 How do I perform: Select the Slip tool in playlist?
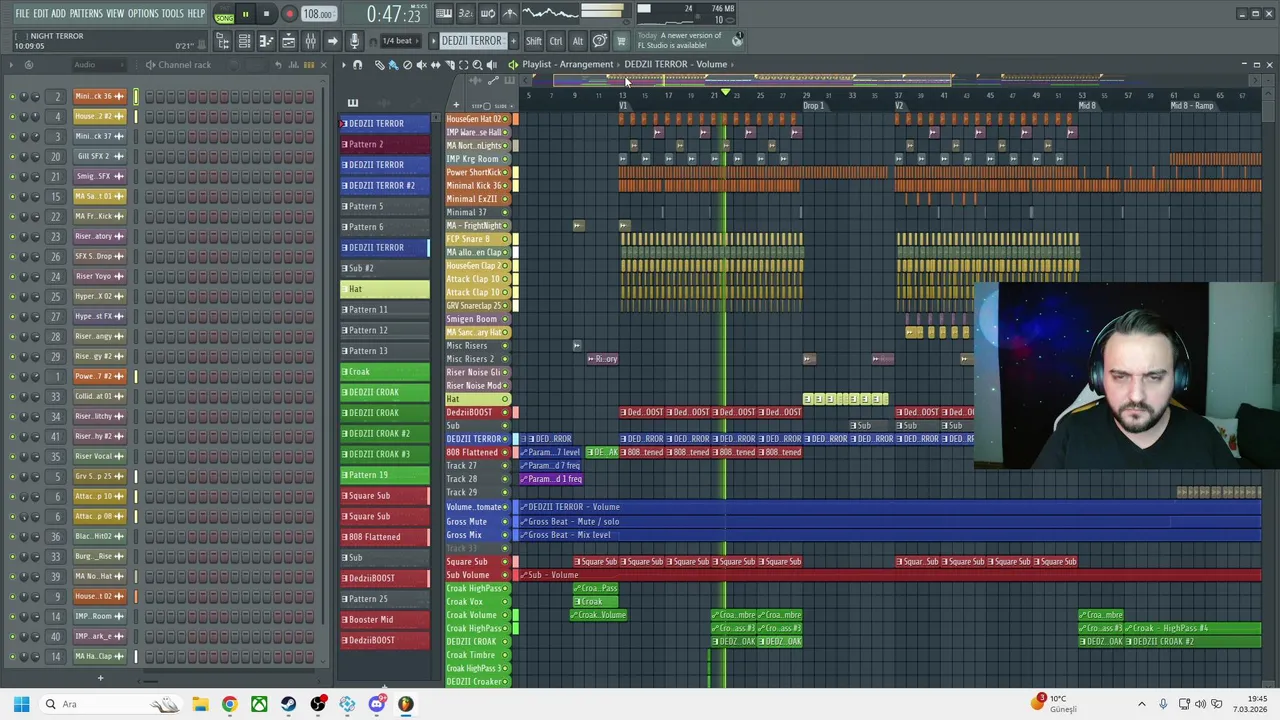click(435, 65)
